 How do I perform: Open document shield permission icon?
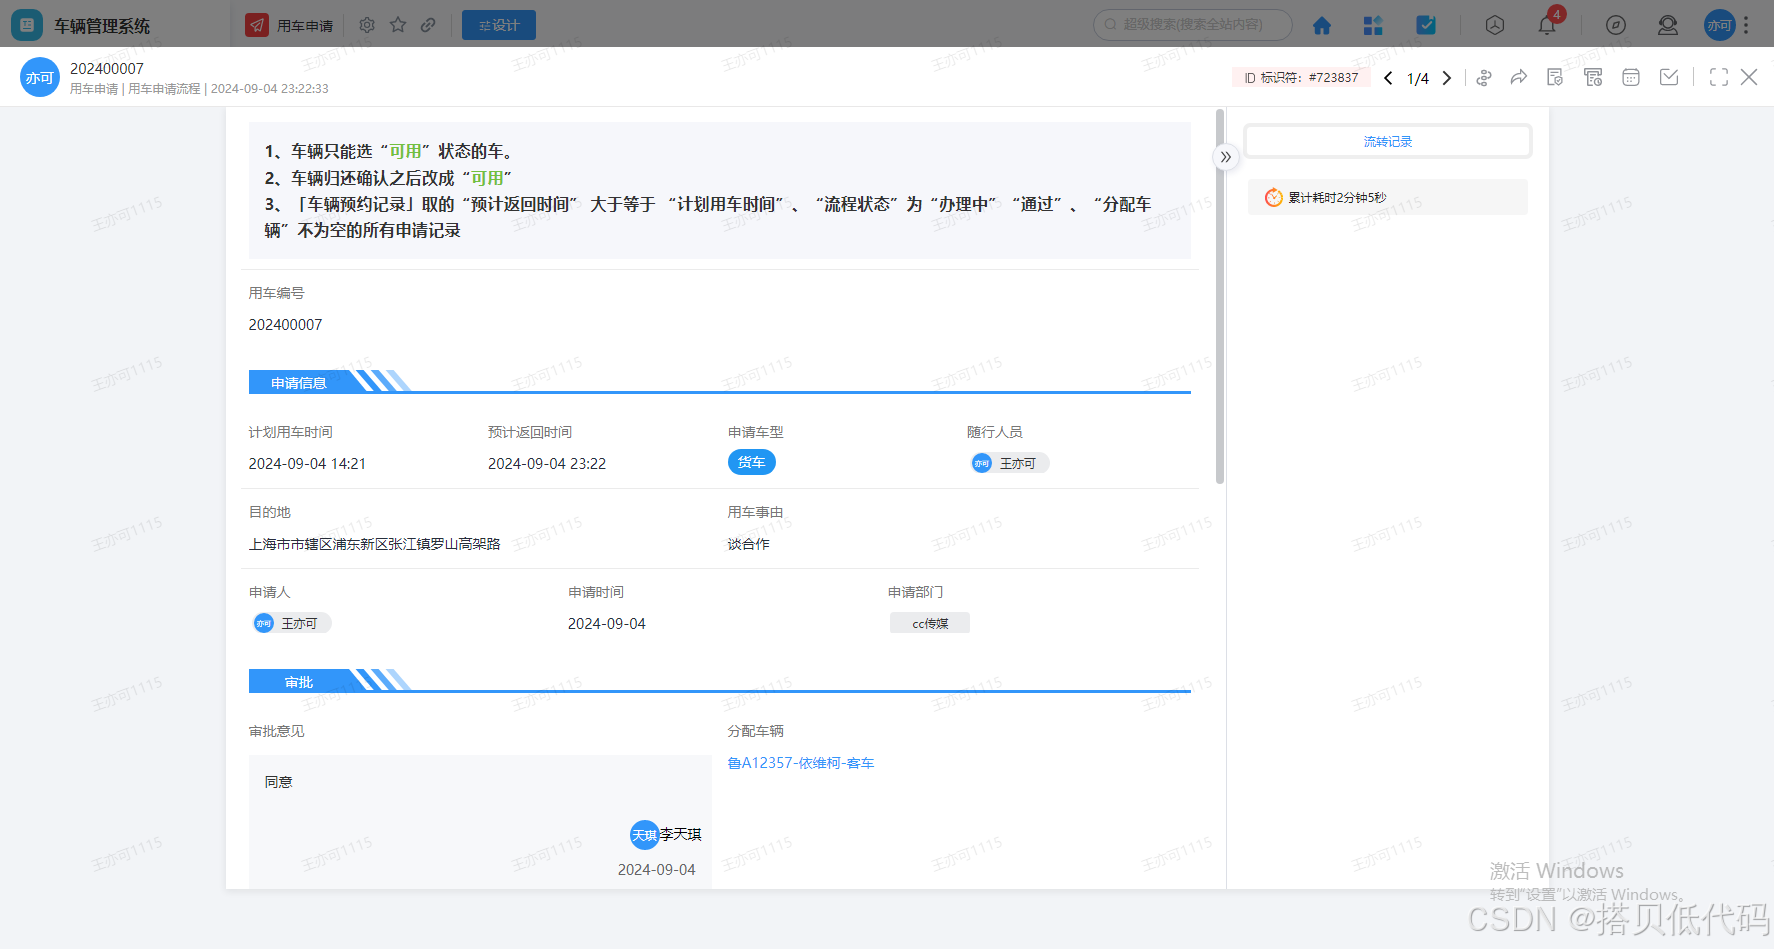1555,77
